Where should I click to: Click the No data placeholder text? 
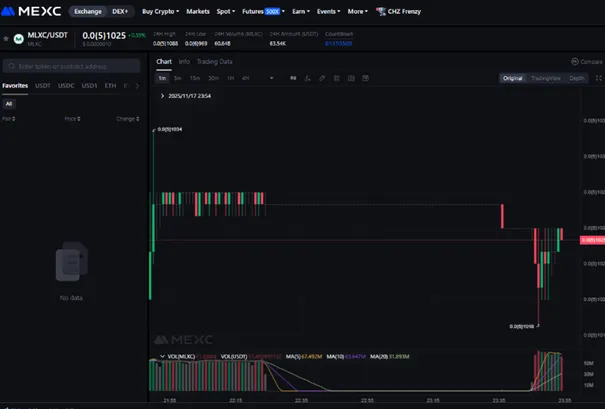click(x=71, y=298)
